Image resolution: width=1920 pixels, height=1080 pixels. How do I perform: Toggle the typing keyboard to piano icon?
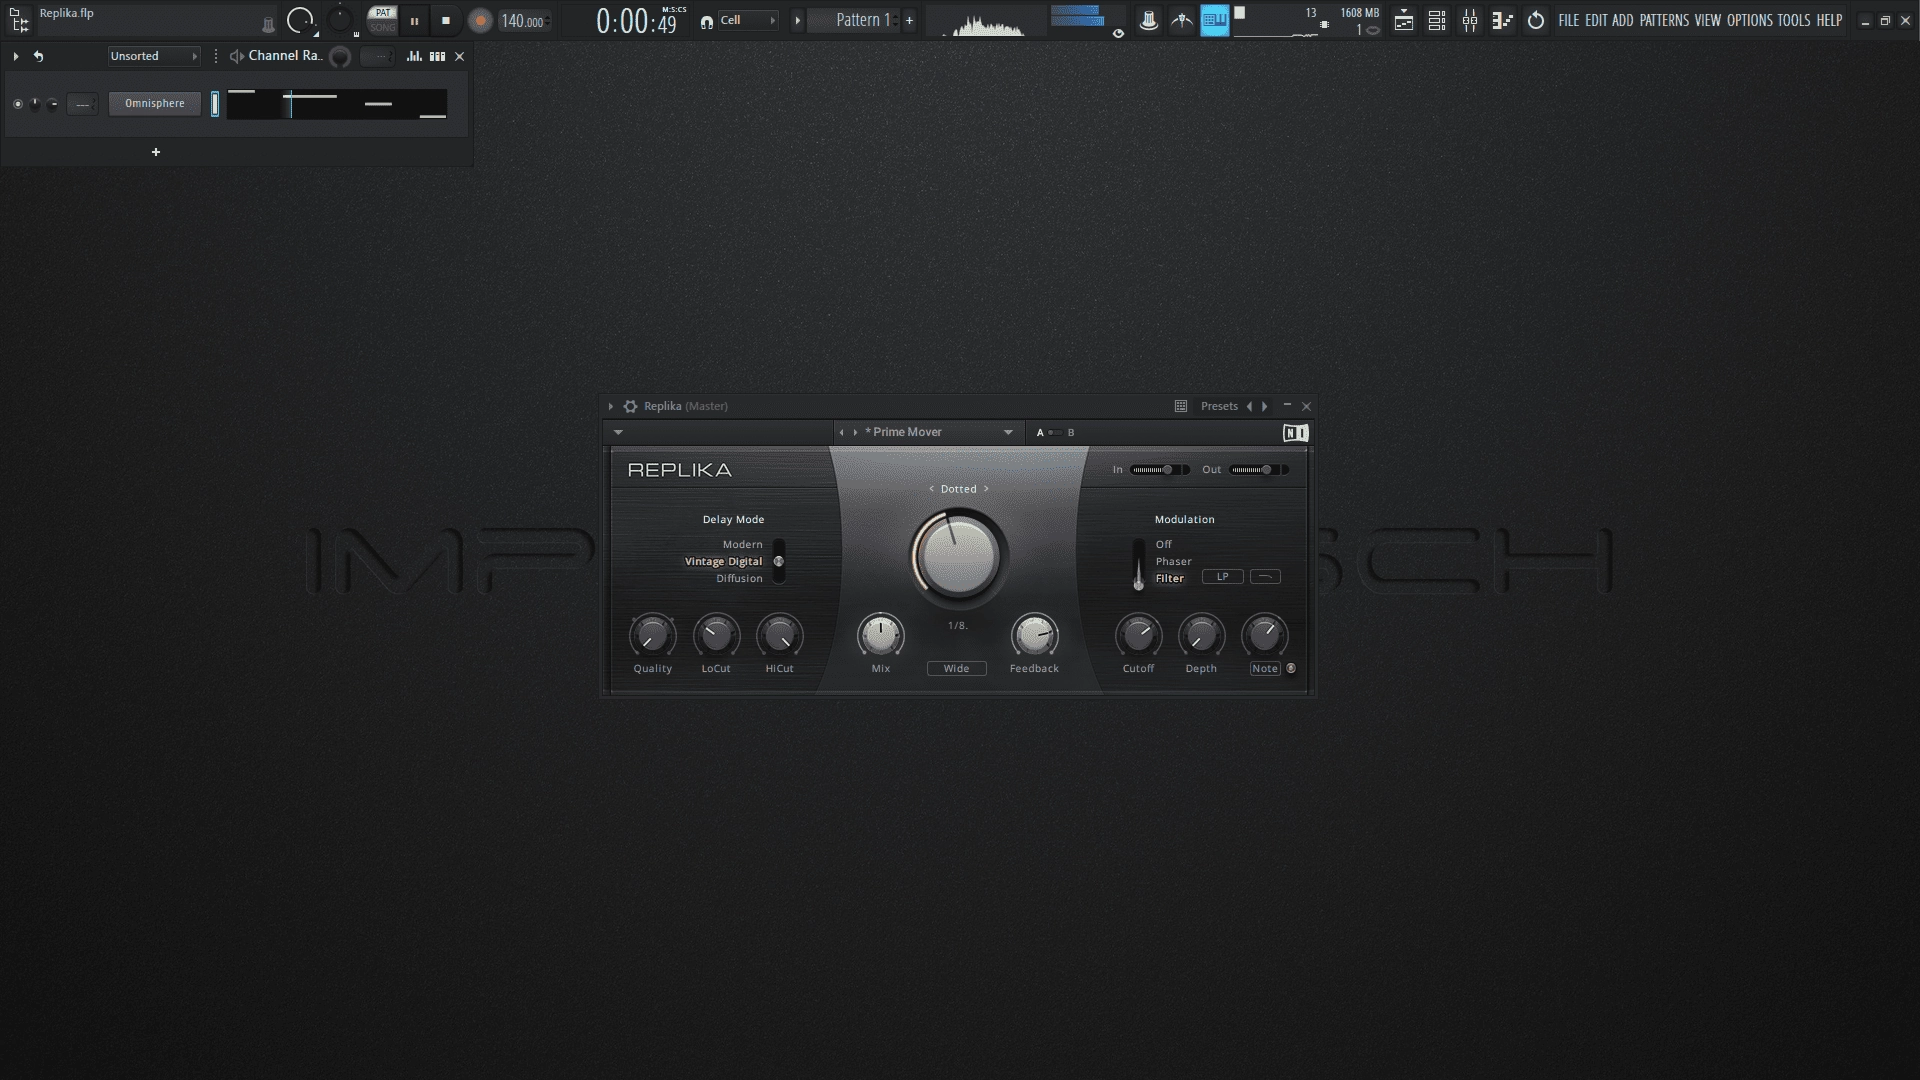[1214, 20]
